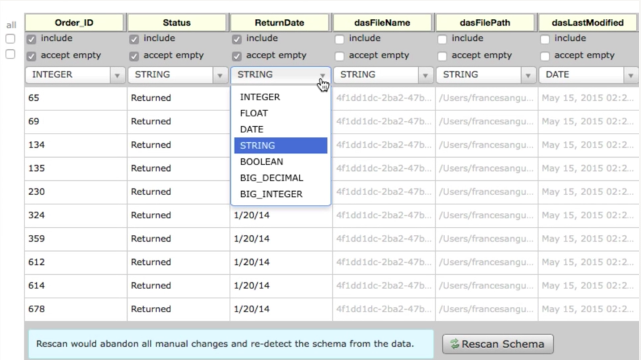Click the dasFileName value in row 678

click(384, 309)
